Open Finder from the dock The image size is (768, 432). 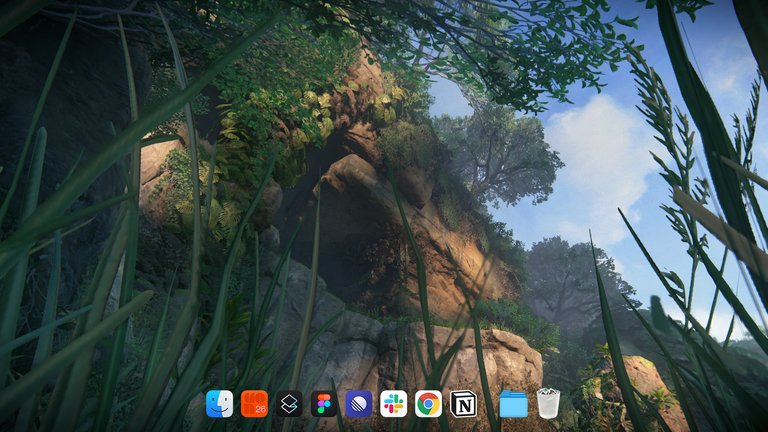coord(219,404)
